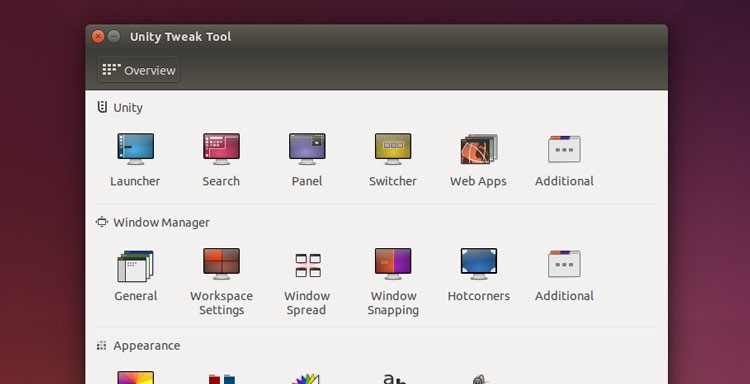Open Window Manager General settings
Image resolution: width=750 pixels, height=384 pixels.
(135, 266)
